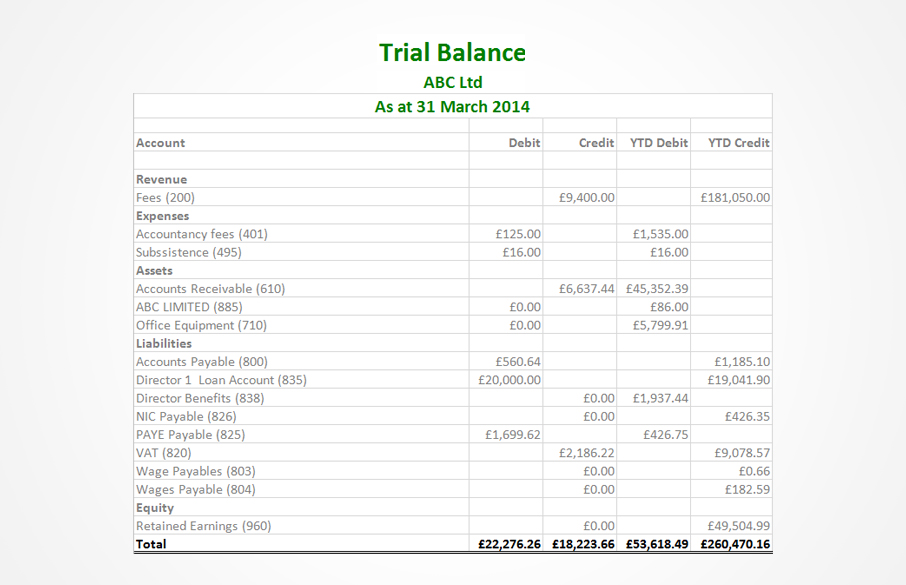Viewport: 906px width, 585px height.
Task: Click the YTD Debit column header
Action: click(658, 143)
